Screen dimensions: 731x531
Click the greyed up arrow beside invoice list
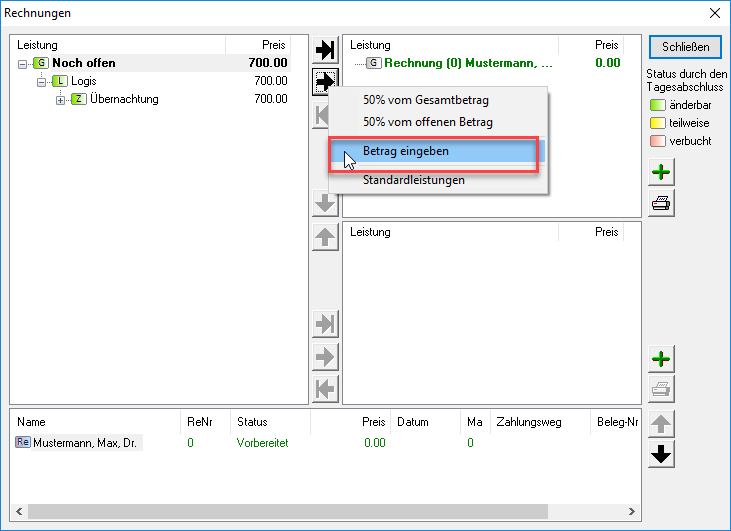click(661, 424)
